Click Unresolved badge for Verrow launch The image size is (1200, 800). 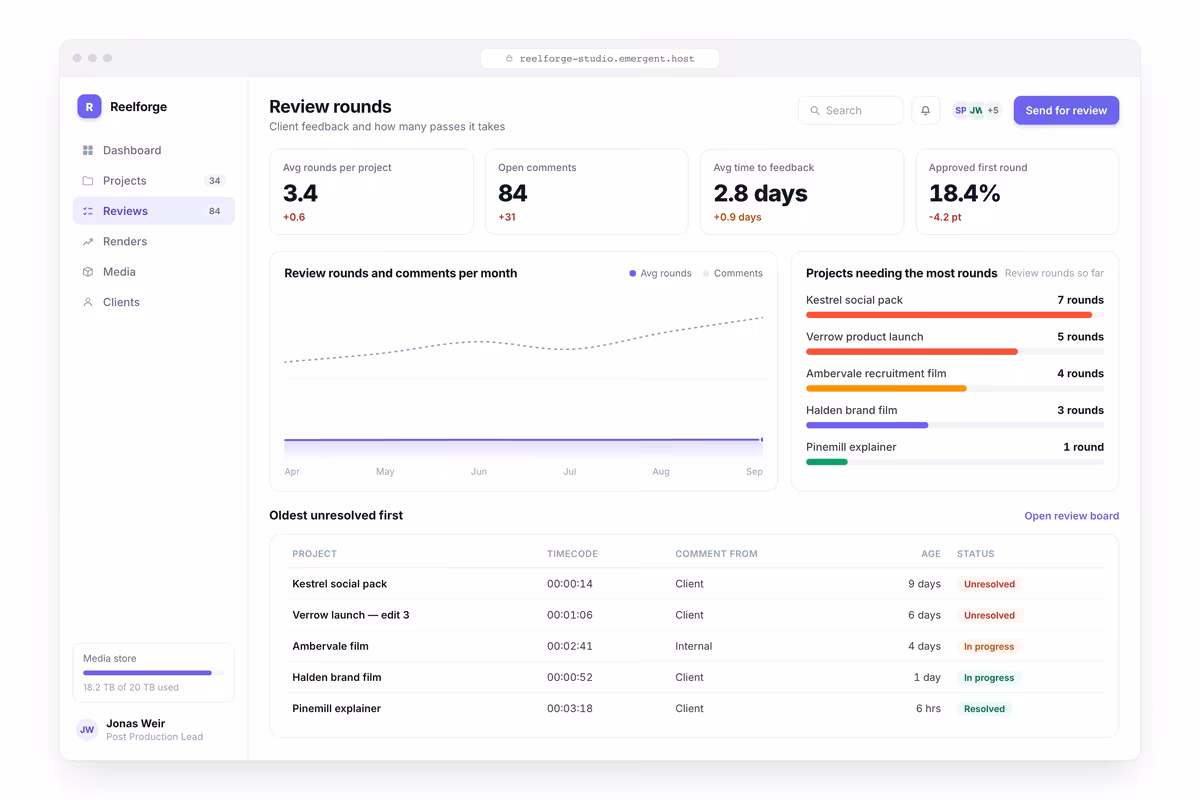pyautogui.click(x=989, y=615)
